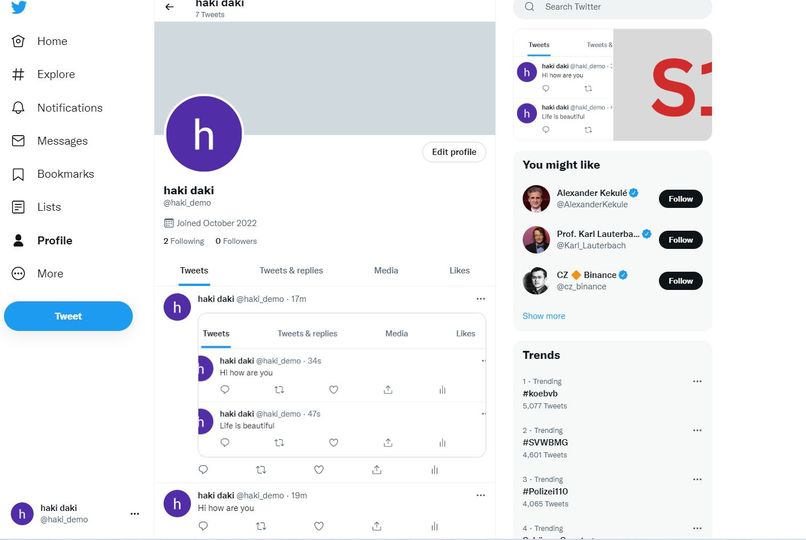View analytics of the 17m tweet

point(435,470)
